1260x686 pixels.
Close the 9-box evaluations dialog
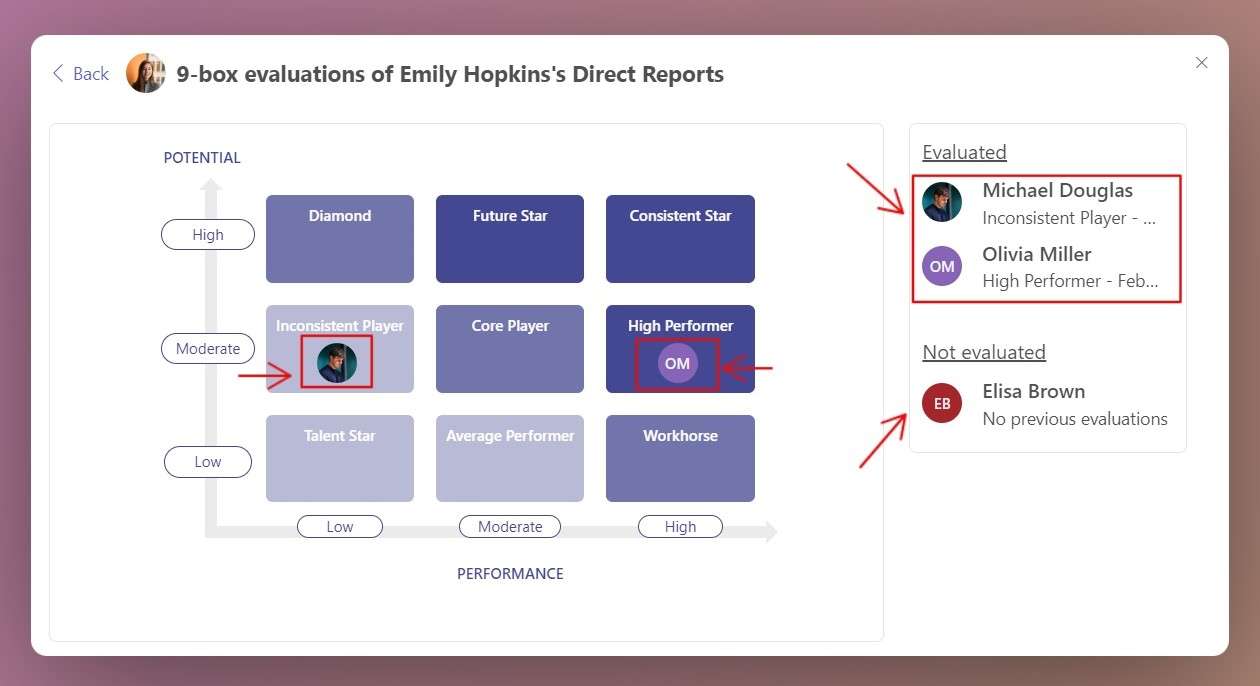(x=1201, y=63)
